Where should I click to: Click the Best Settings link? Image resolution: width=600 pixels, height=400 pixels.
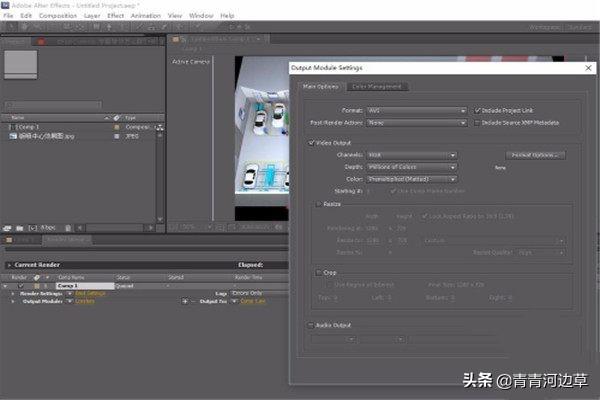click(x=90, y=294)
